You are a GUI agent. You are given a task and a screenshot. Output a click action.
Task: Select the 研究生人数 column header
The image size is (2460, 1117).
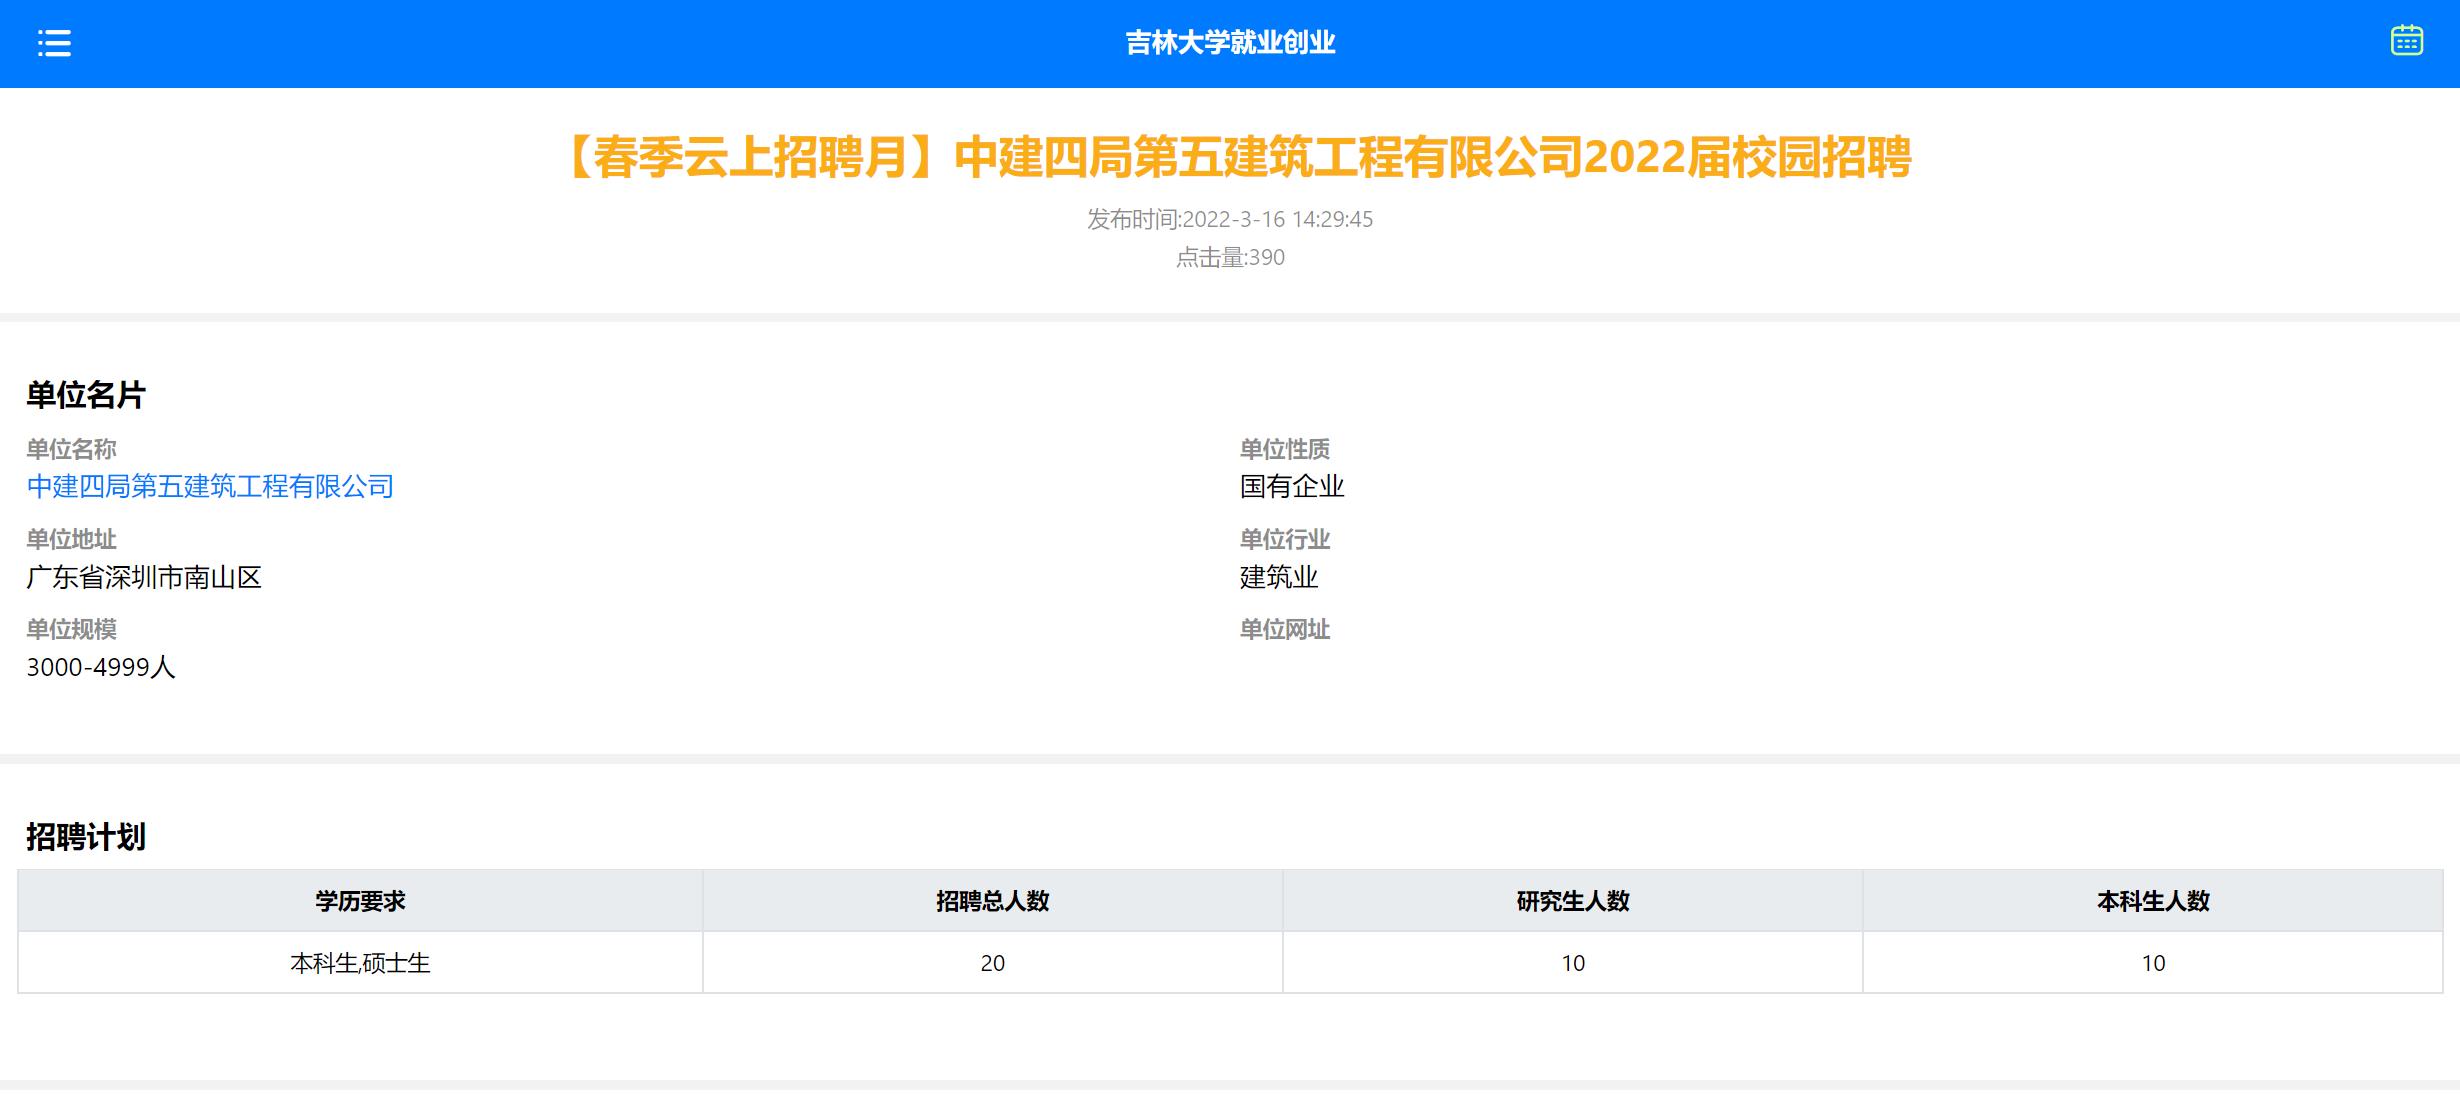[1572, 901]
